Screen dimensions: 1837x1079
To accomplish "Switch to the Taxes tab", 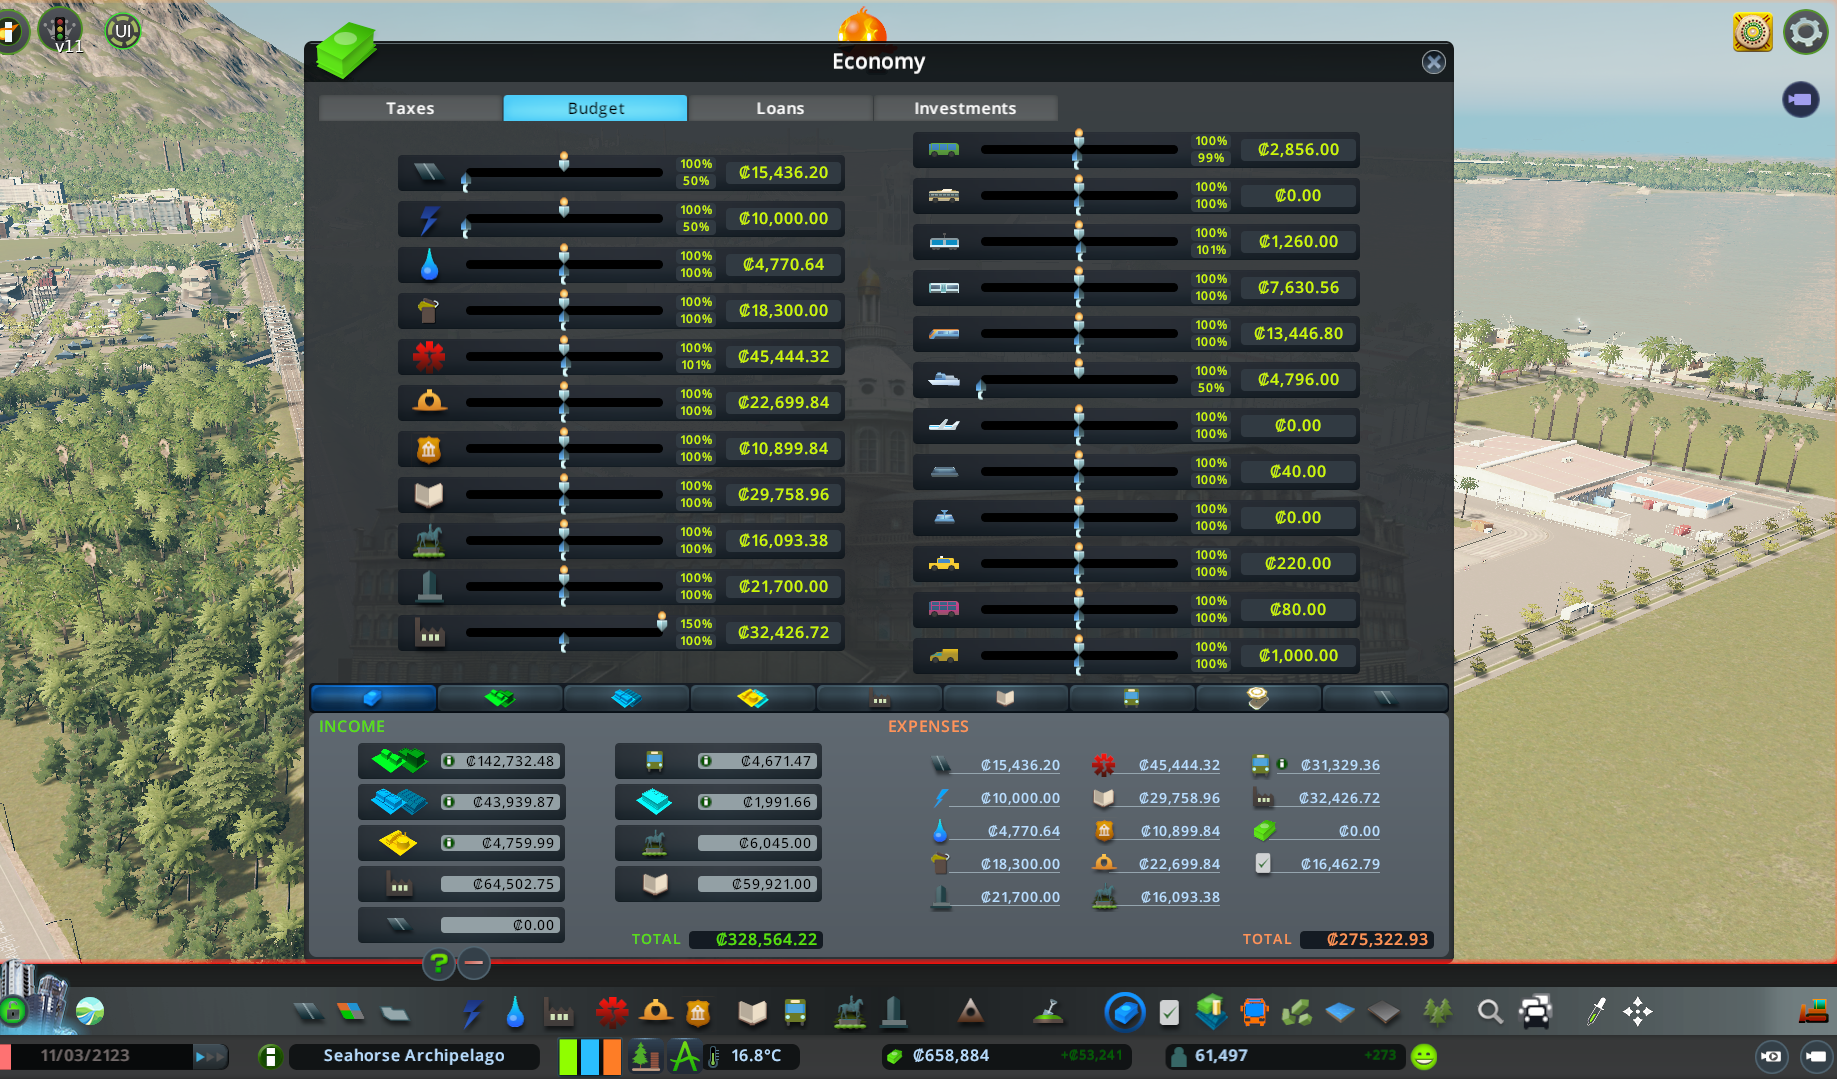I will 410,108.
